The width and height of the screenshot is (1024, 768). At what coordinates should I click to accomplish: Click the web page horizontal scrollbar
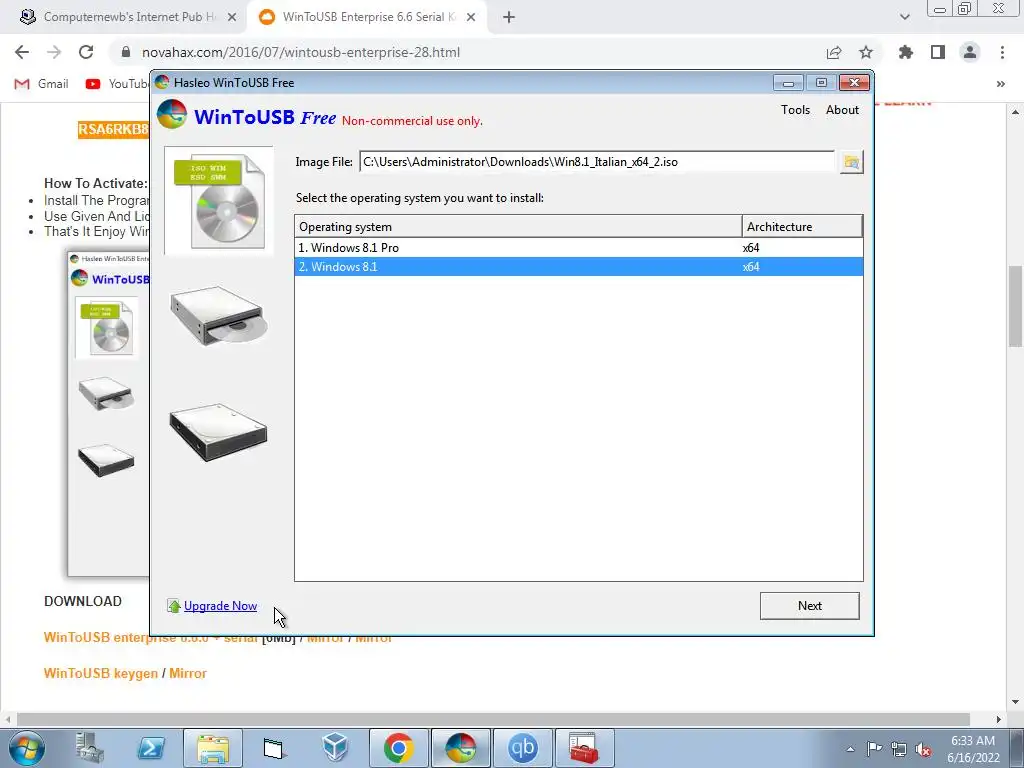click(x=493, y=719)
